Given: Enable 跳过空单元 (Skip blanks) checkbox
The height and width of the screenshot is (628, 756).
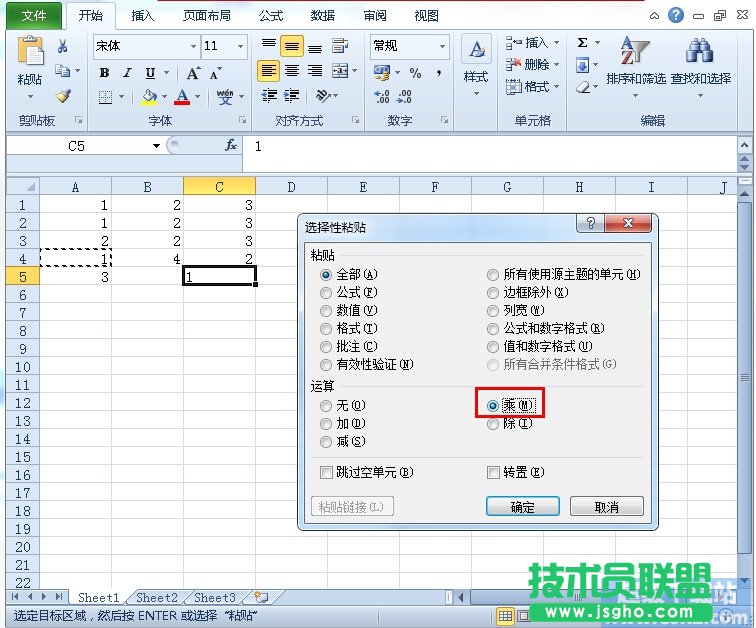Looking at the screenshot, I should point(326,472).
